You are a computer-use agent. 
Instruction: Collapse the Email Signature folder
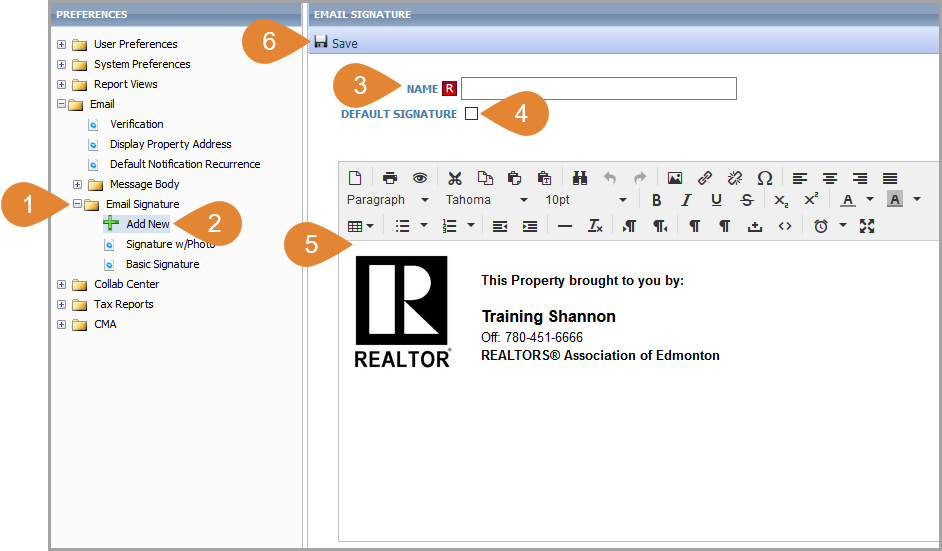click(x=77, y=204)
